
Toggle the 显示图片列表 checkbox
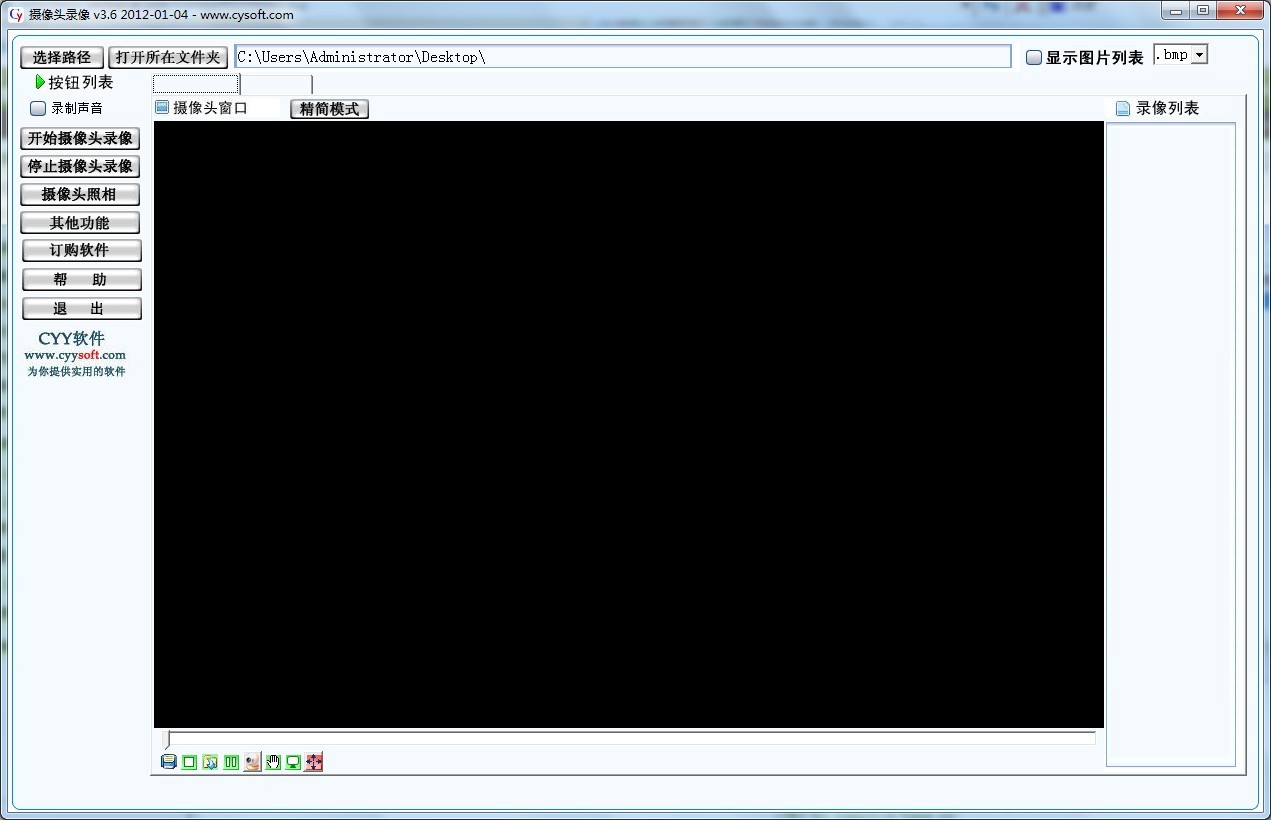pyautogui.click(x=1034, y=58)
